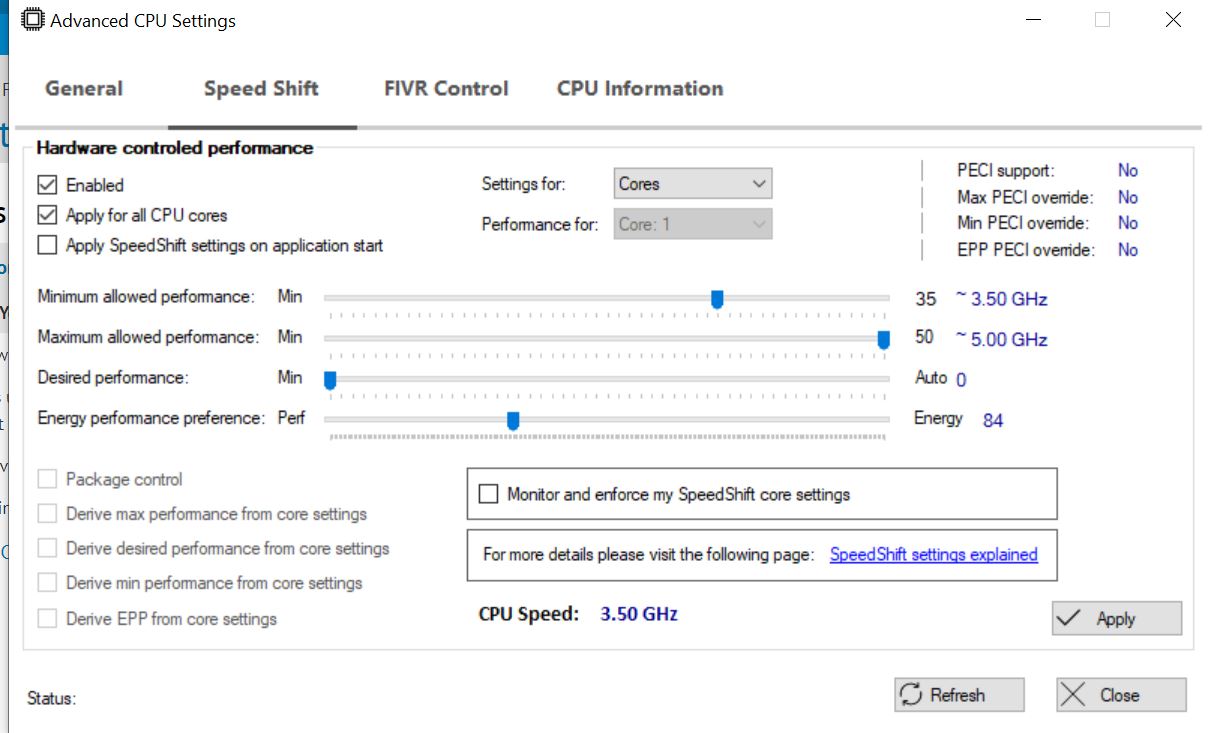Open the Performance for Core: 1 dropdown
Viewport: 1208px width, 733px height.
tap(692, 224)
